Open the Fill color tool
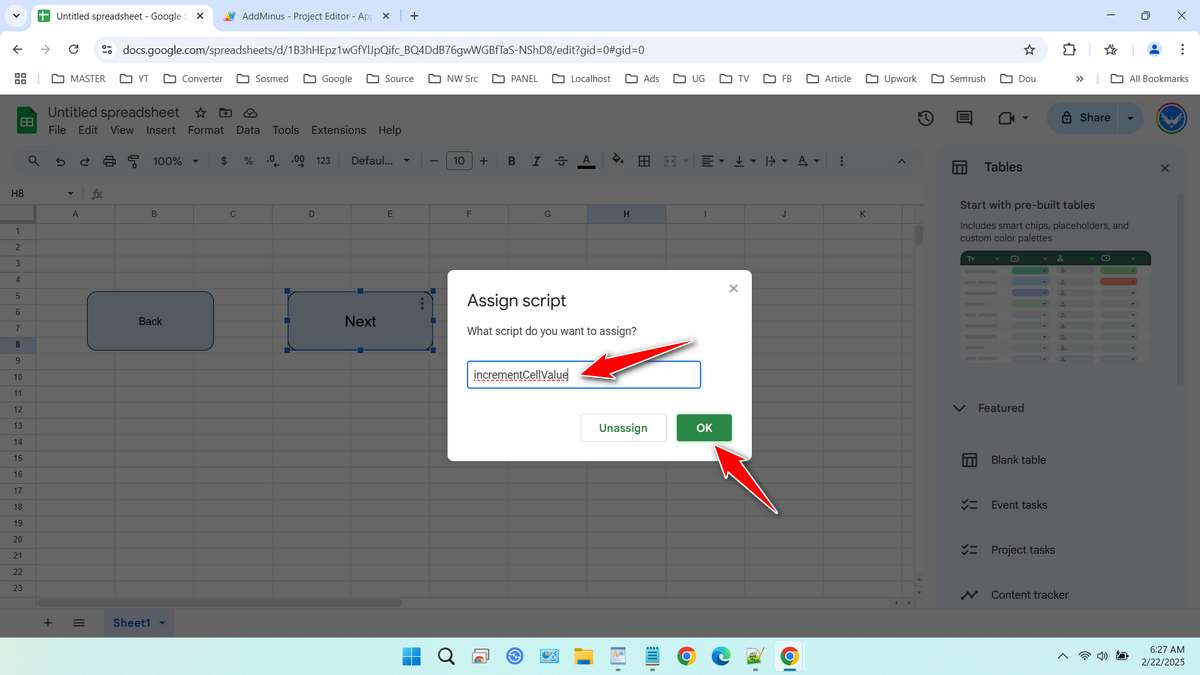Screen dimensions: 1200x675 (x=618, y=160)
